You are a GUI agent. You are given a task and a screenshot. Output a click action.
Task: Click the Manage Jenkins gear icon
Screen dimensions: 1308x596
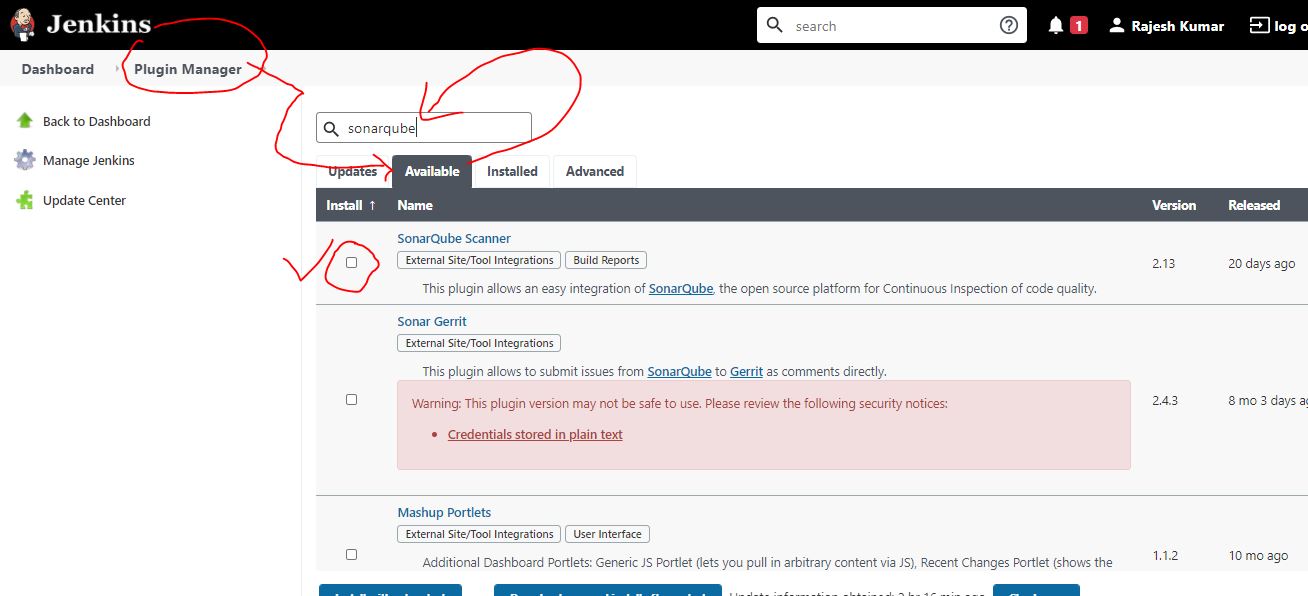(x=25, y=160)
